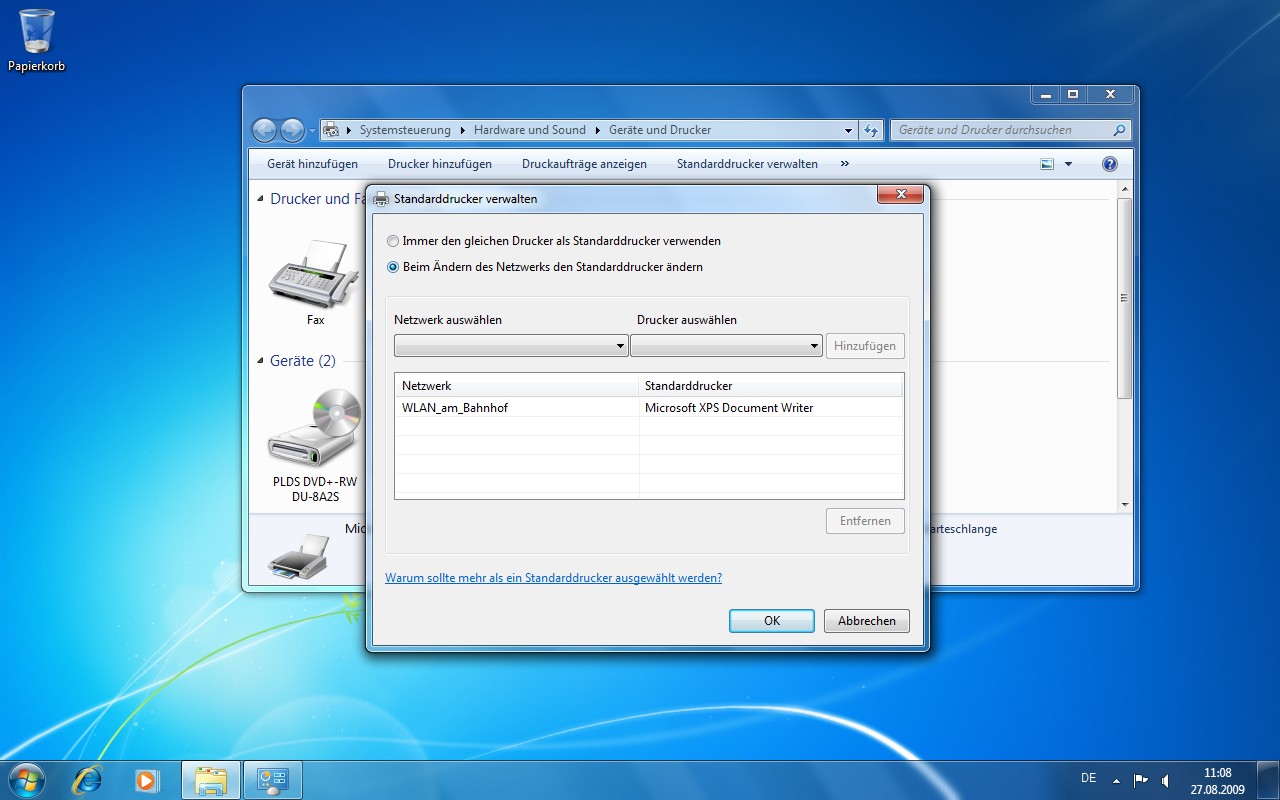
Task: Click the speaker icon in the system tray
Action: click(x=1165, y=778)
